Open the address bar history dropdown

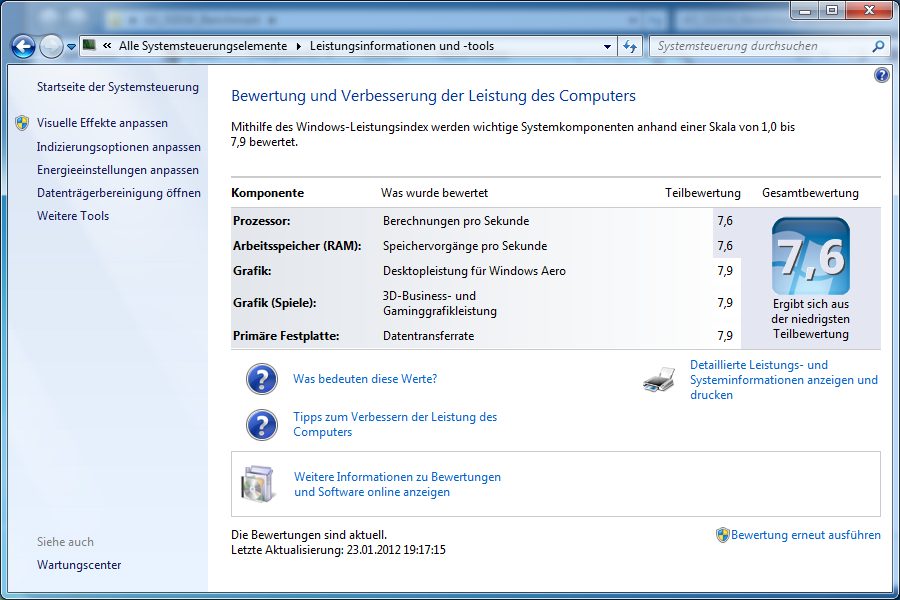pyautogui.click(x=607, y=47)
